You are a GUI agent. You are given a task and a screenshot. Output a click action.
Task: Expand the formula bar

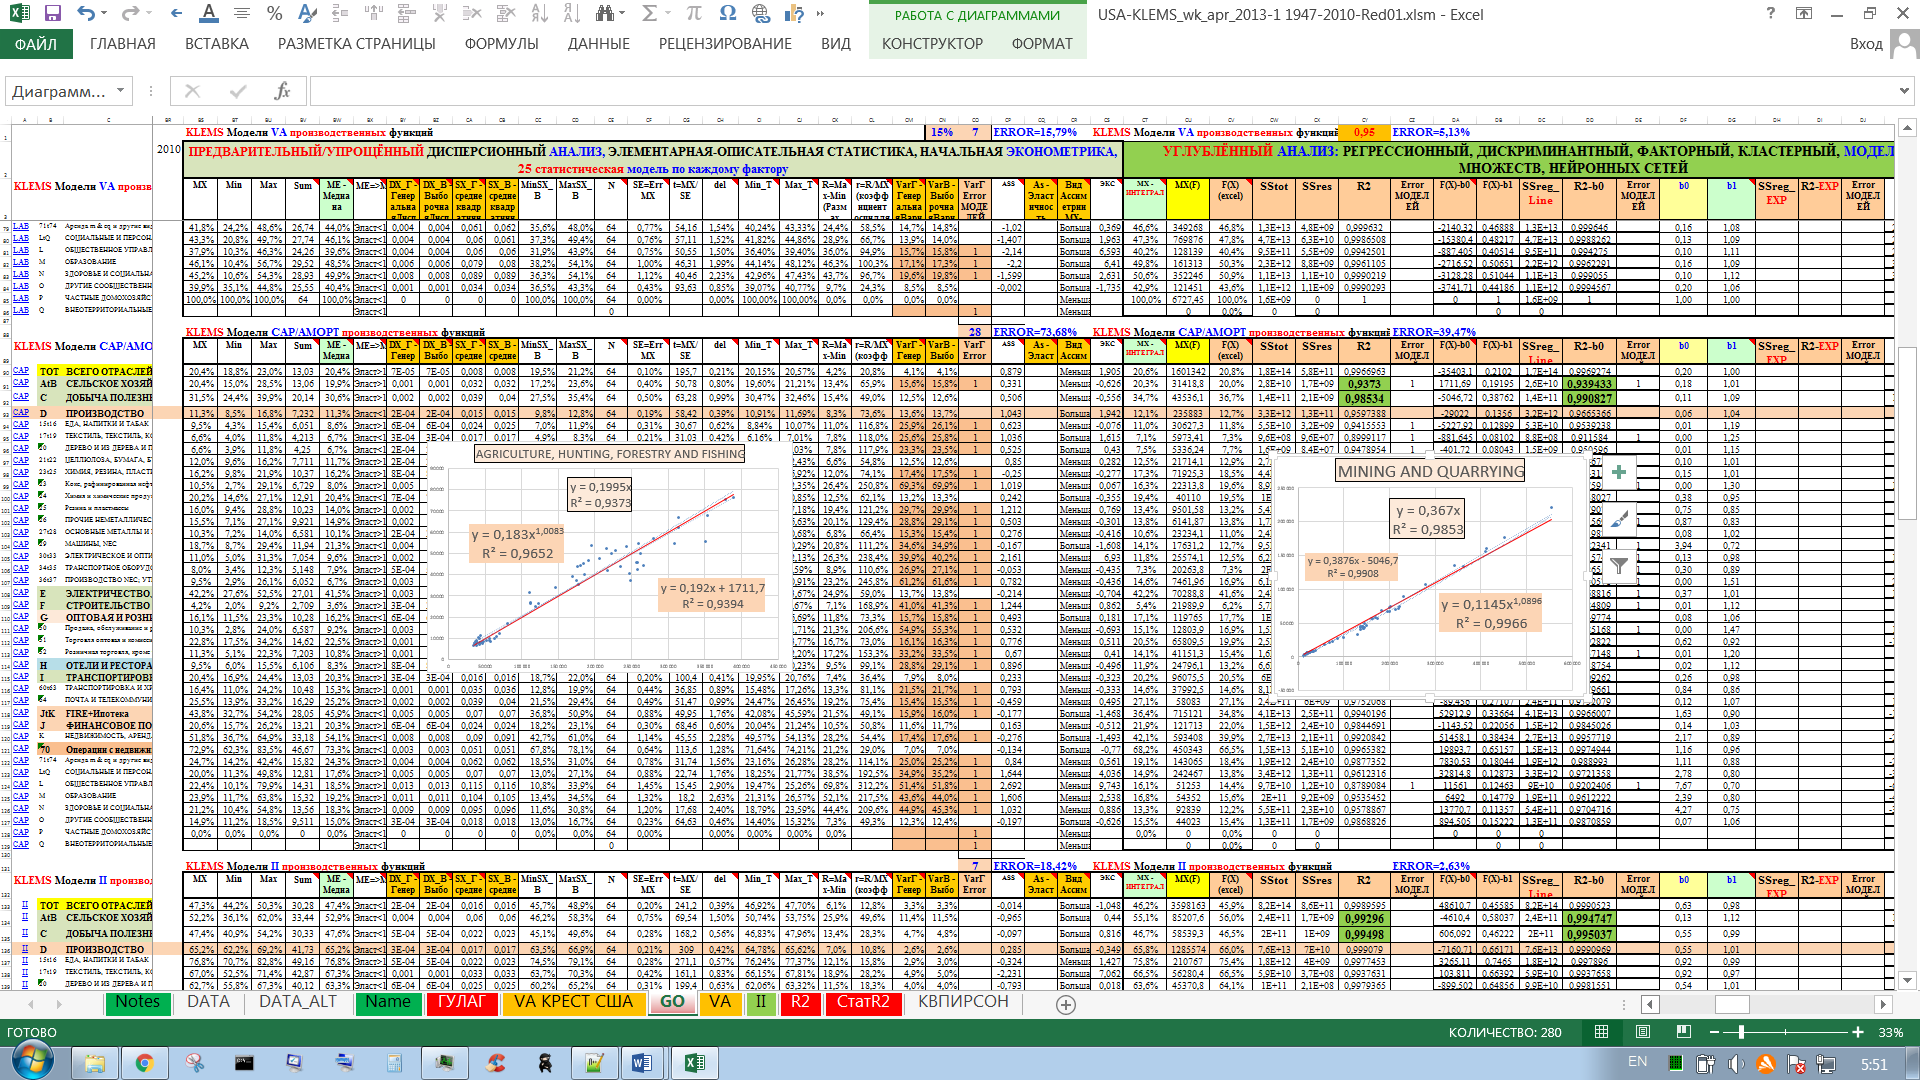coord(1903,91)
